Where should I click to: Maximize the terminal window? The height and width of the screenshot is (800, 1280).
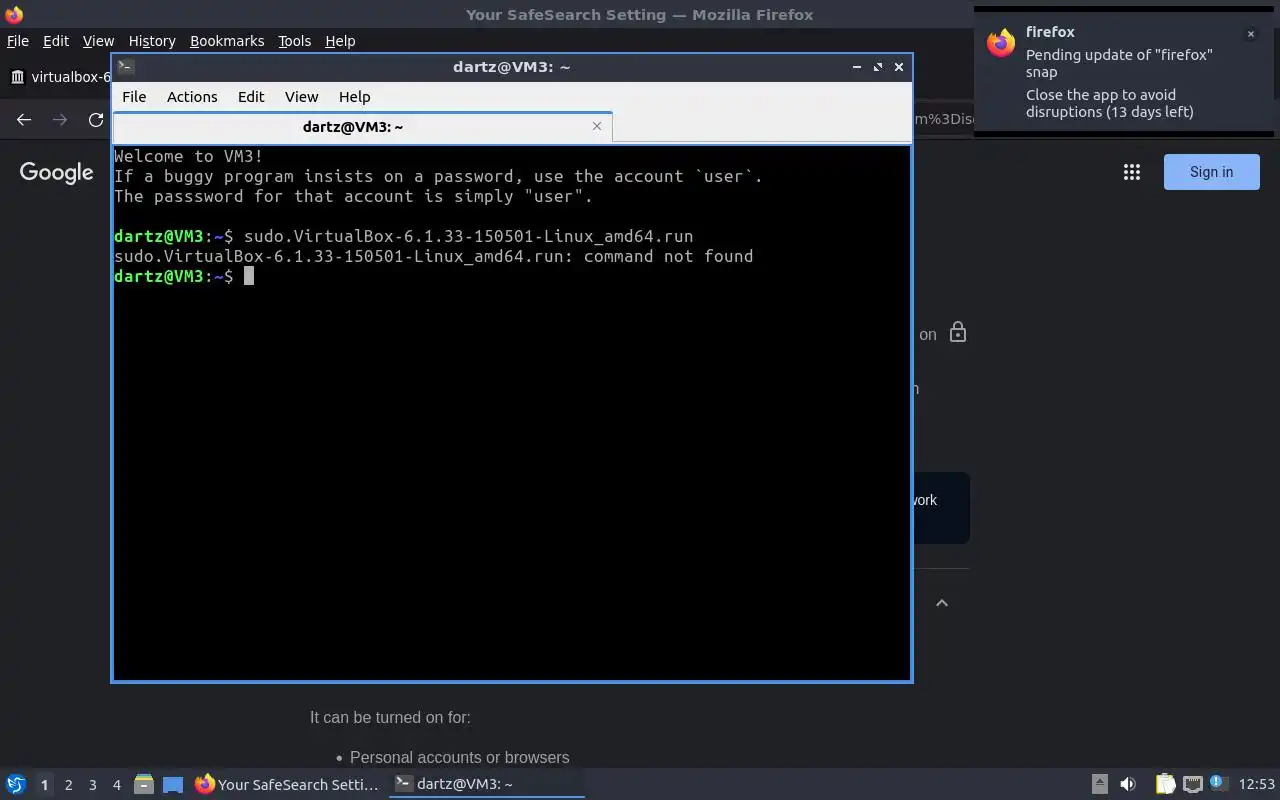(x=878, y=67)
